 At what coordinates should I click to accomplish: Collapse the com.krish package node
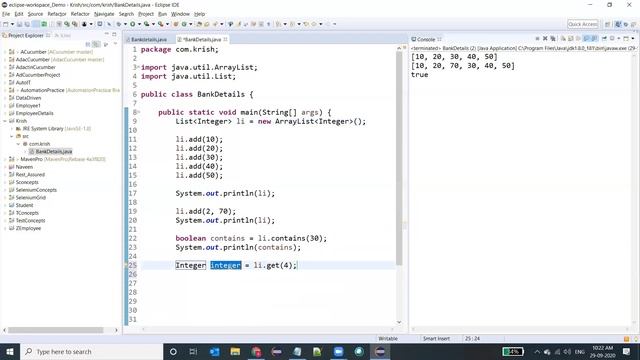click(x=18, y=144)
